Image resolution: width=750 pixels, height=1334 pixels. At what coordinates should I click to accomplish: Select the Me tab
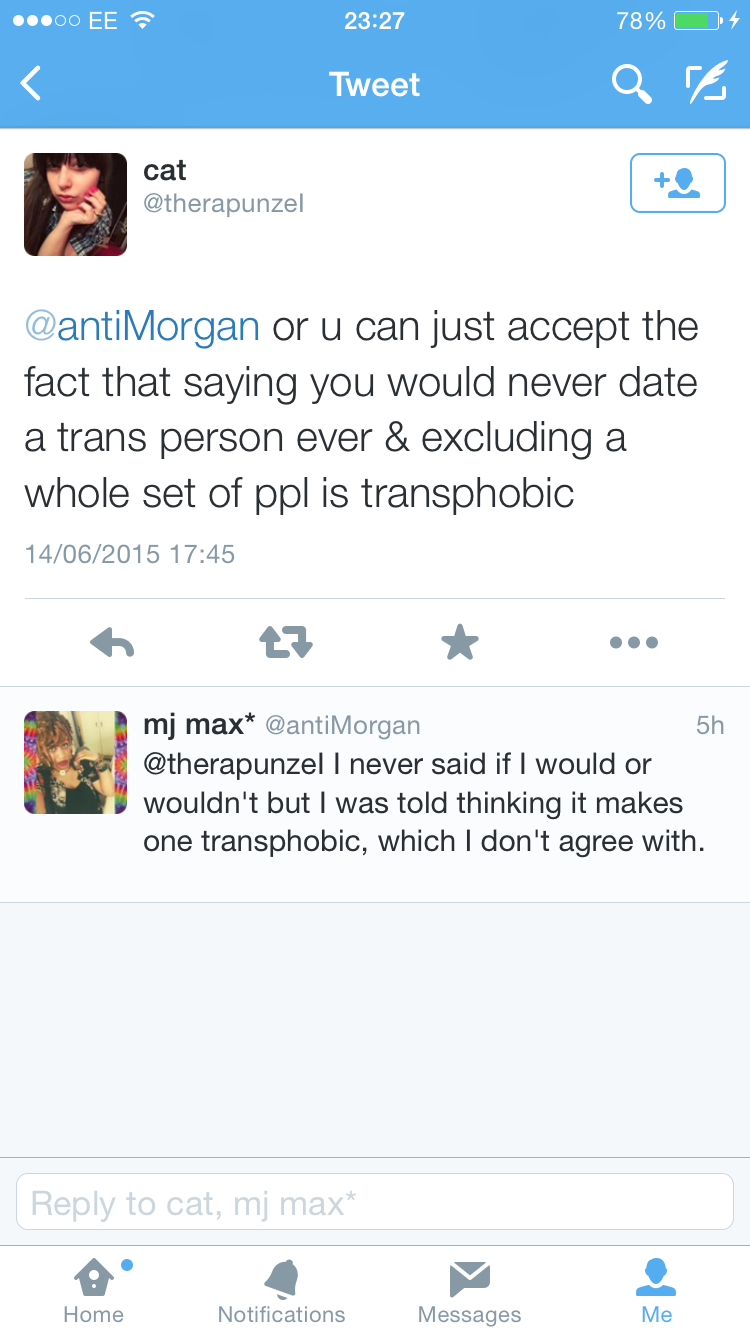(657, 1290)
